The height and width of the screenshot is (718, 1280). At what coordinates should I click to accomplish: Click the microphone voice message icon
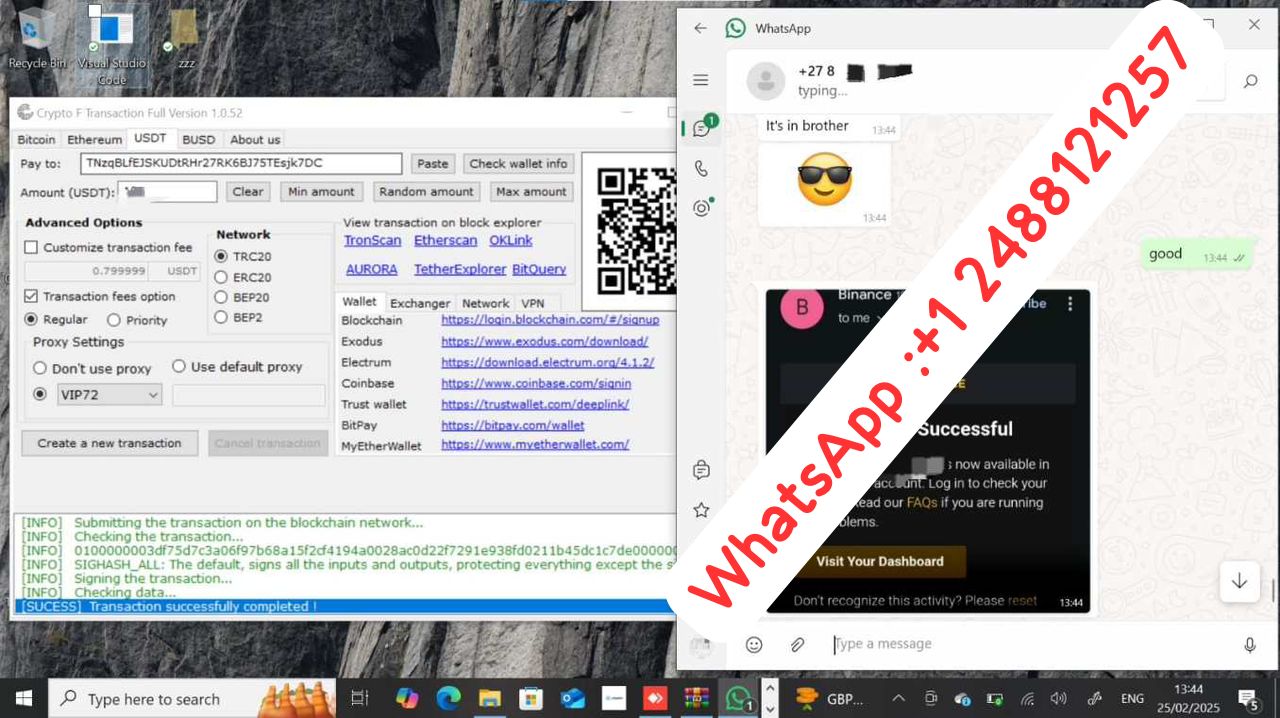(x=1249, y=645)
